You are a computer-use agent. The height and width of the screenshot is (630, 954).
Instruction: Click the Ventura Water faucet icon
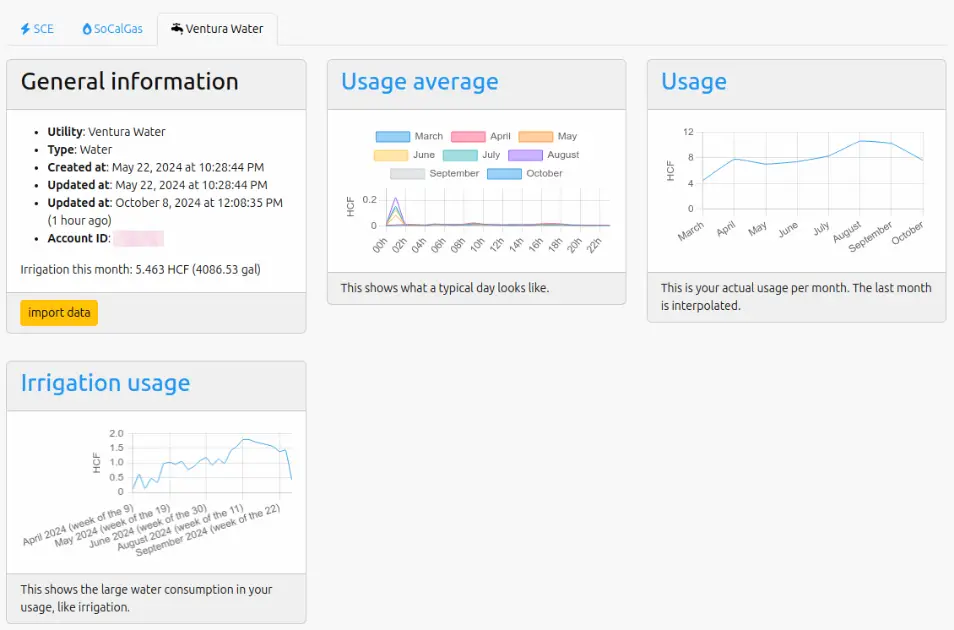(x=177, y=29)
